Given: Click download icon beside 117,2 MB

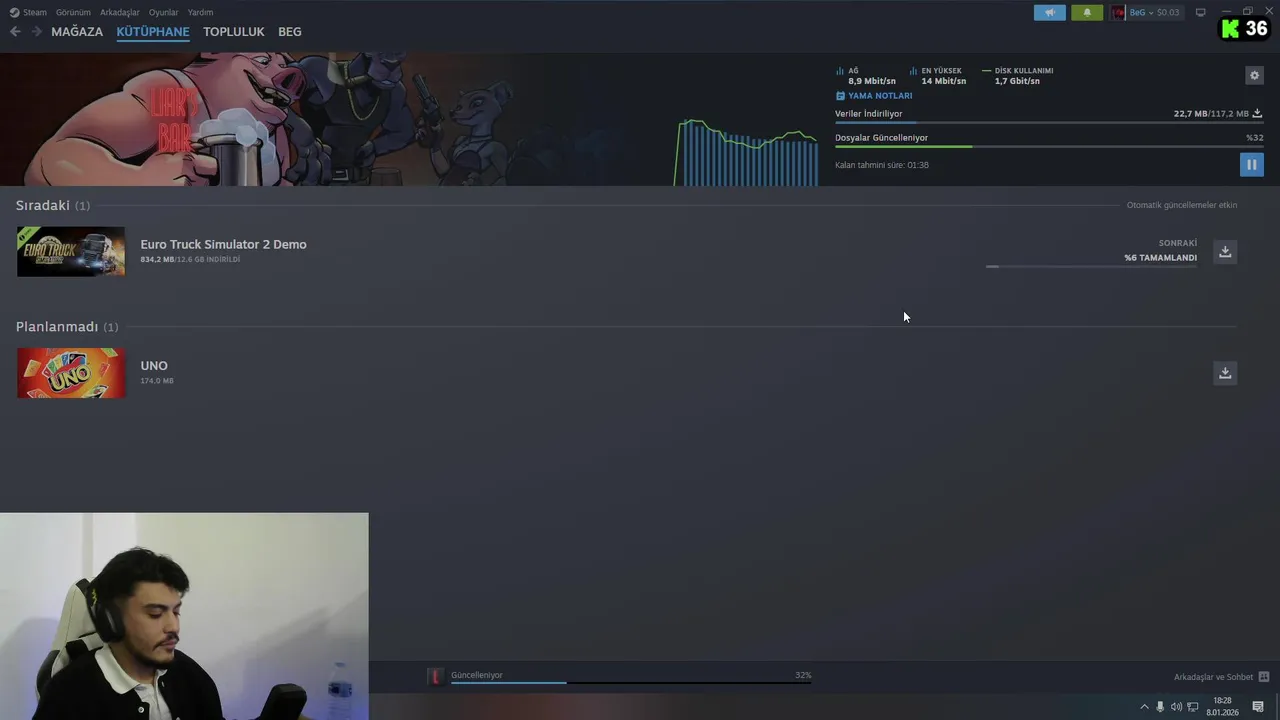Looking at the screenshot, I should [x=1258, y=114].
